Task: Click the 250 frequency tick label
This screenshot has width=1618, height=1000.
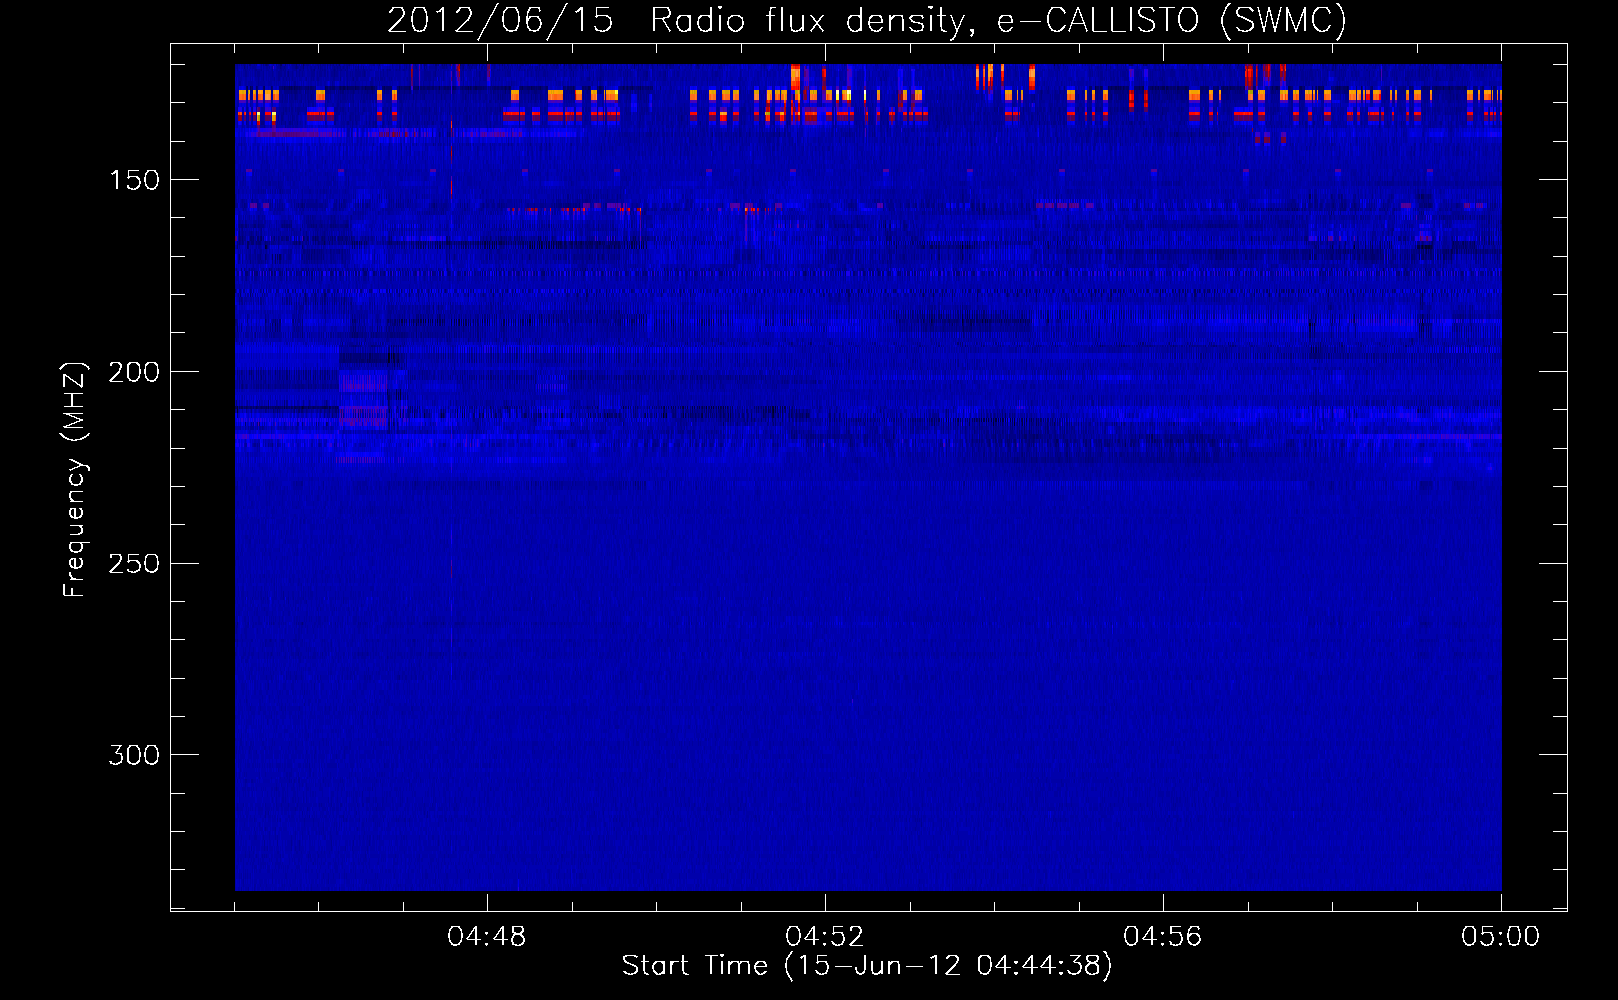Action: 134,564
